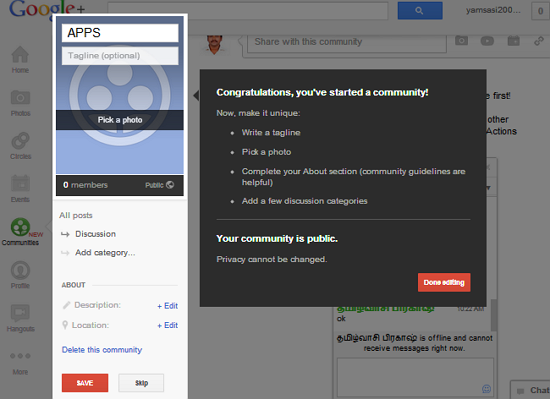This screenshot has height=399, width=550.
Task: Select the green Communities icon
Action: click(x=20, y=227)
